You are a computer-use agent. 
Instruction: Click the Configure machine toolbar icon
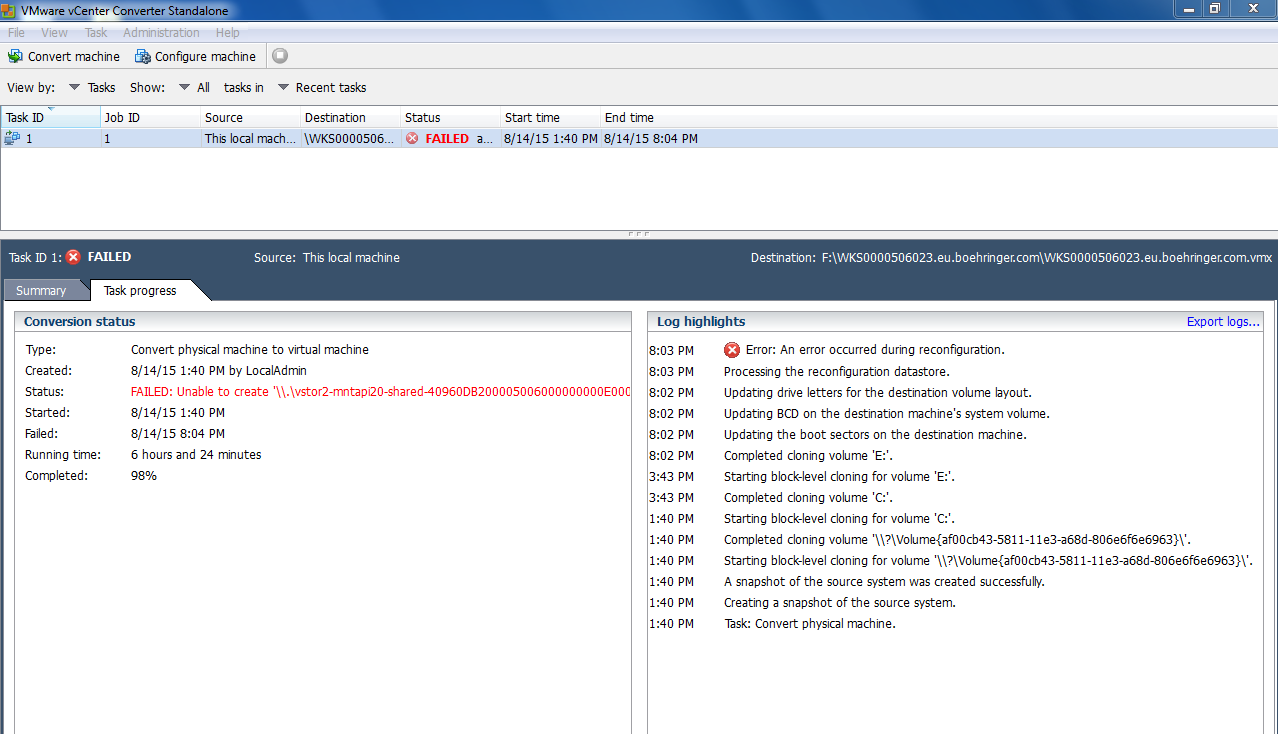point(143,56)
